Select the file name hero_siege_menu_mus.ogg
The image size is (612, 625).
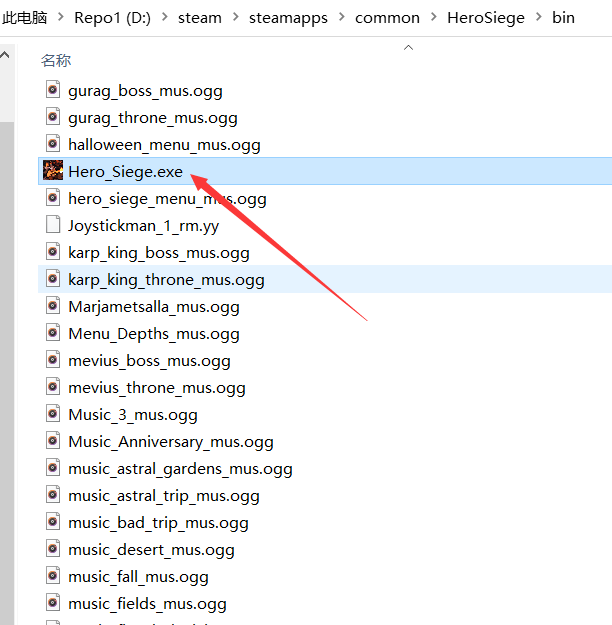pos(167,199)
